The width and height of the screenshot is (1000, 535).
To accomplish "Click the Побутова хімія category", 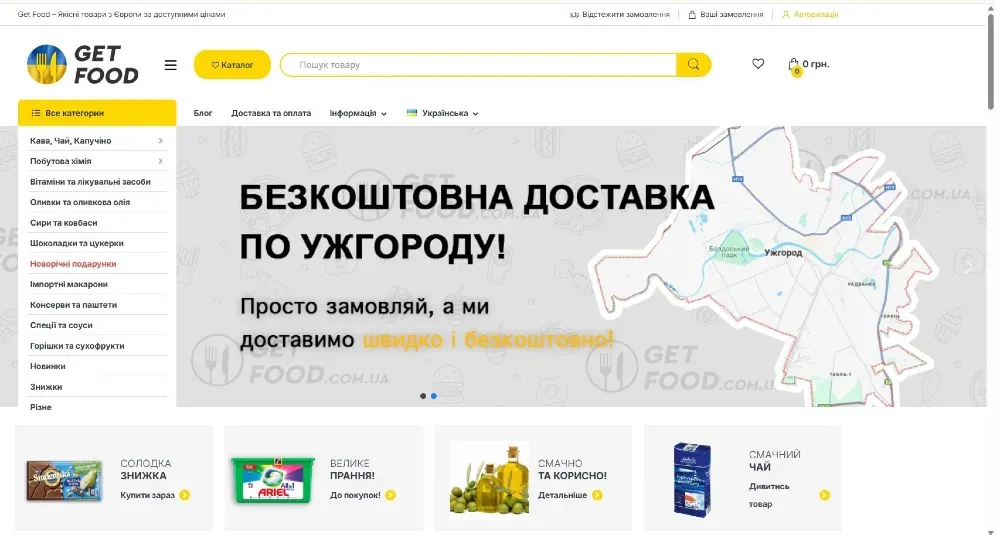I will click(61, 161).
